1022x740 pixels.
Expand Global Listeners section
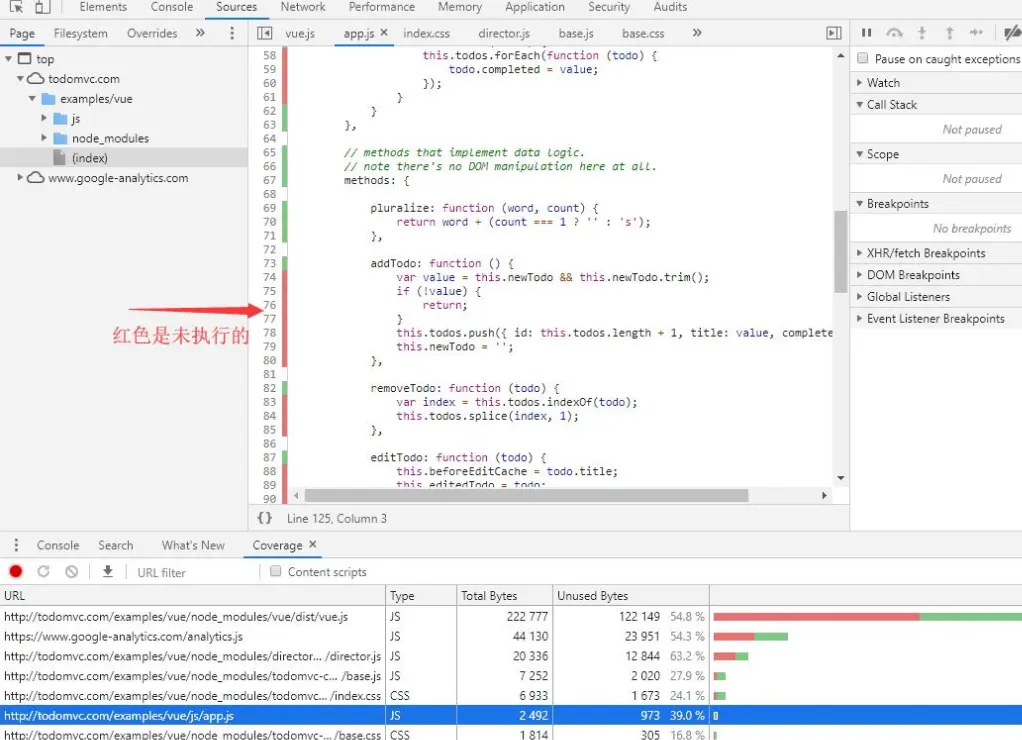tap(935, 297)
